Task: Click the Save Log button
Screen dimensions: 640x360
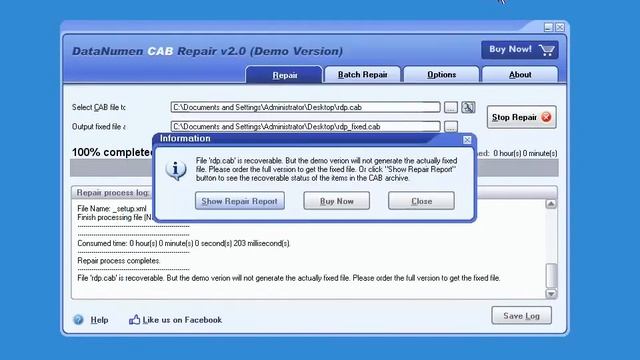Action: (x=521, y=316)
